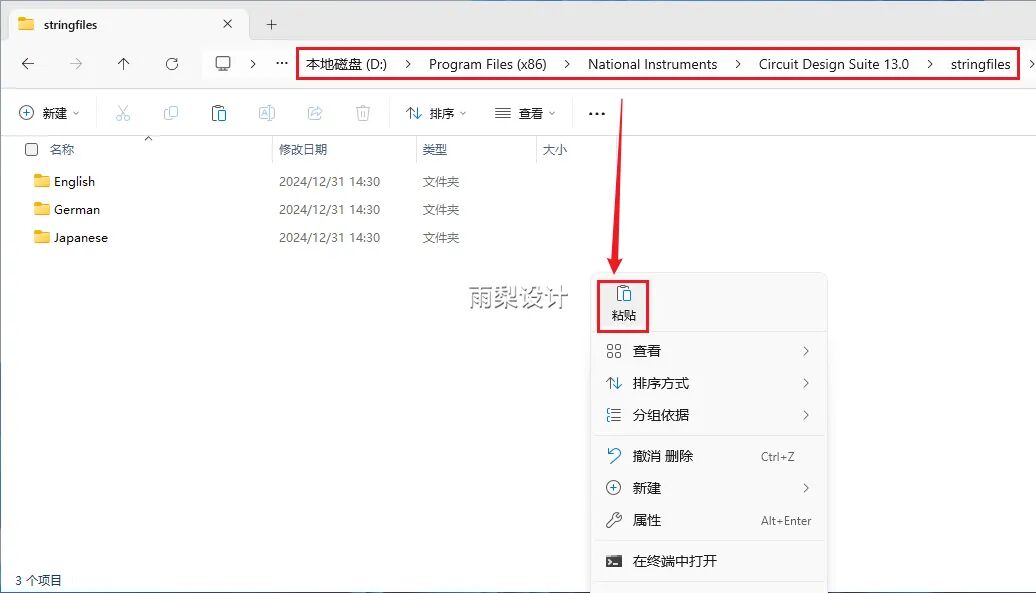Open the 新建 dropdown in toolbar

49,113
